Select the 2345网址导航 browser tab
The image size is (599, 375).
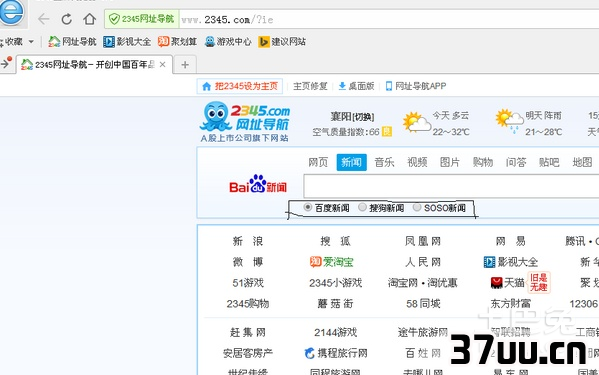94,65
